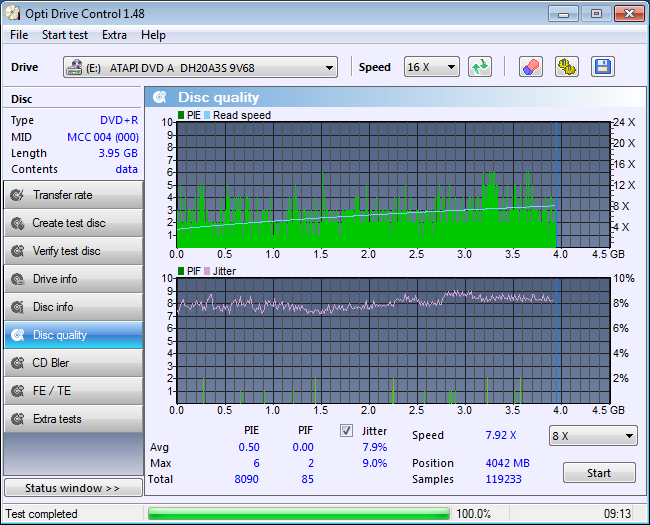Click the Length value 3.95 GB

coord(118,153)
